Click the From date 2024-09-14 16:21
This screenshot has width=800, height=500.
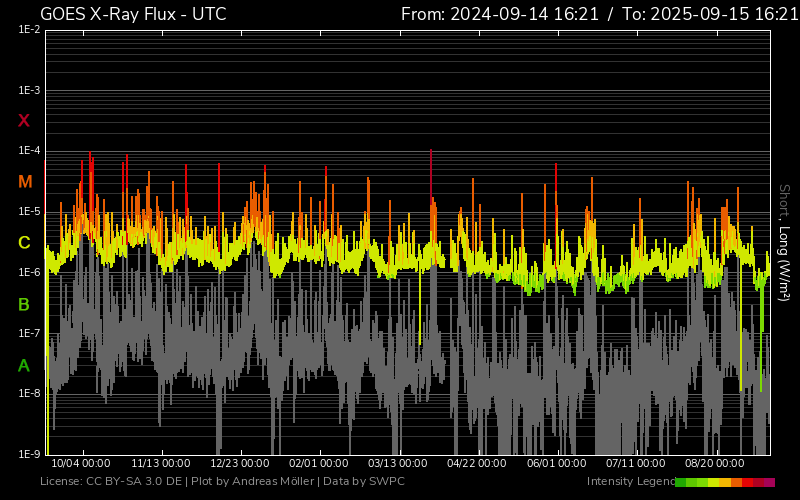[500, 14]
